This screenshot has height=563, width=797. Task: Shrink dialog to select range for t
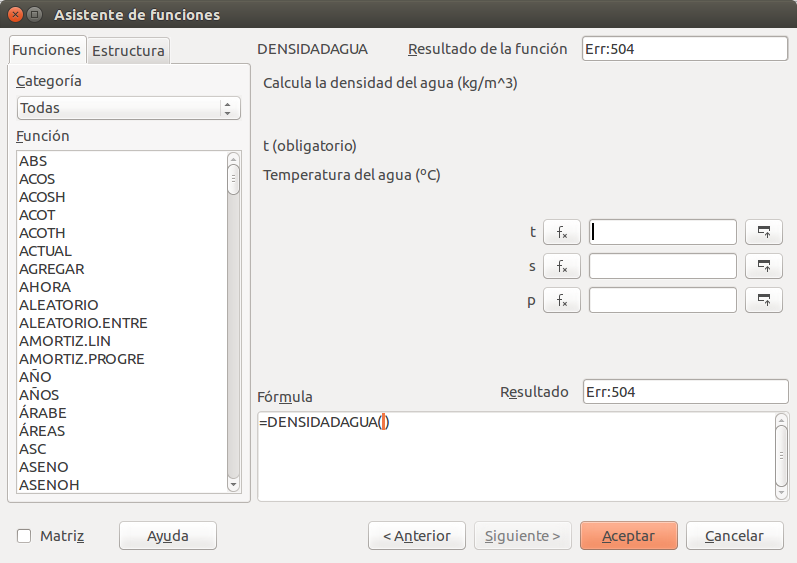point(763,232)
